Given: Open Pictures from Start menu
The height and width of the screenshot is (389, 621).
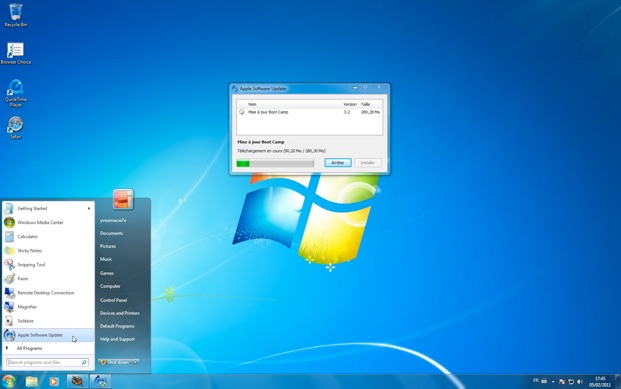Looking at the screenshot, I should click(x=108, y=246).
